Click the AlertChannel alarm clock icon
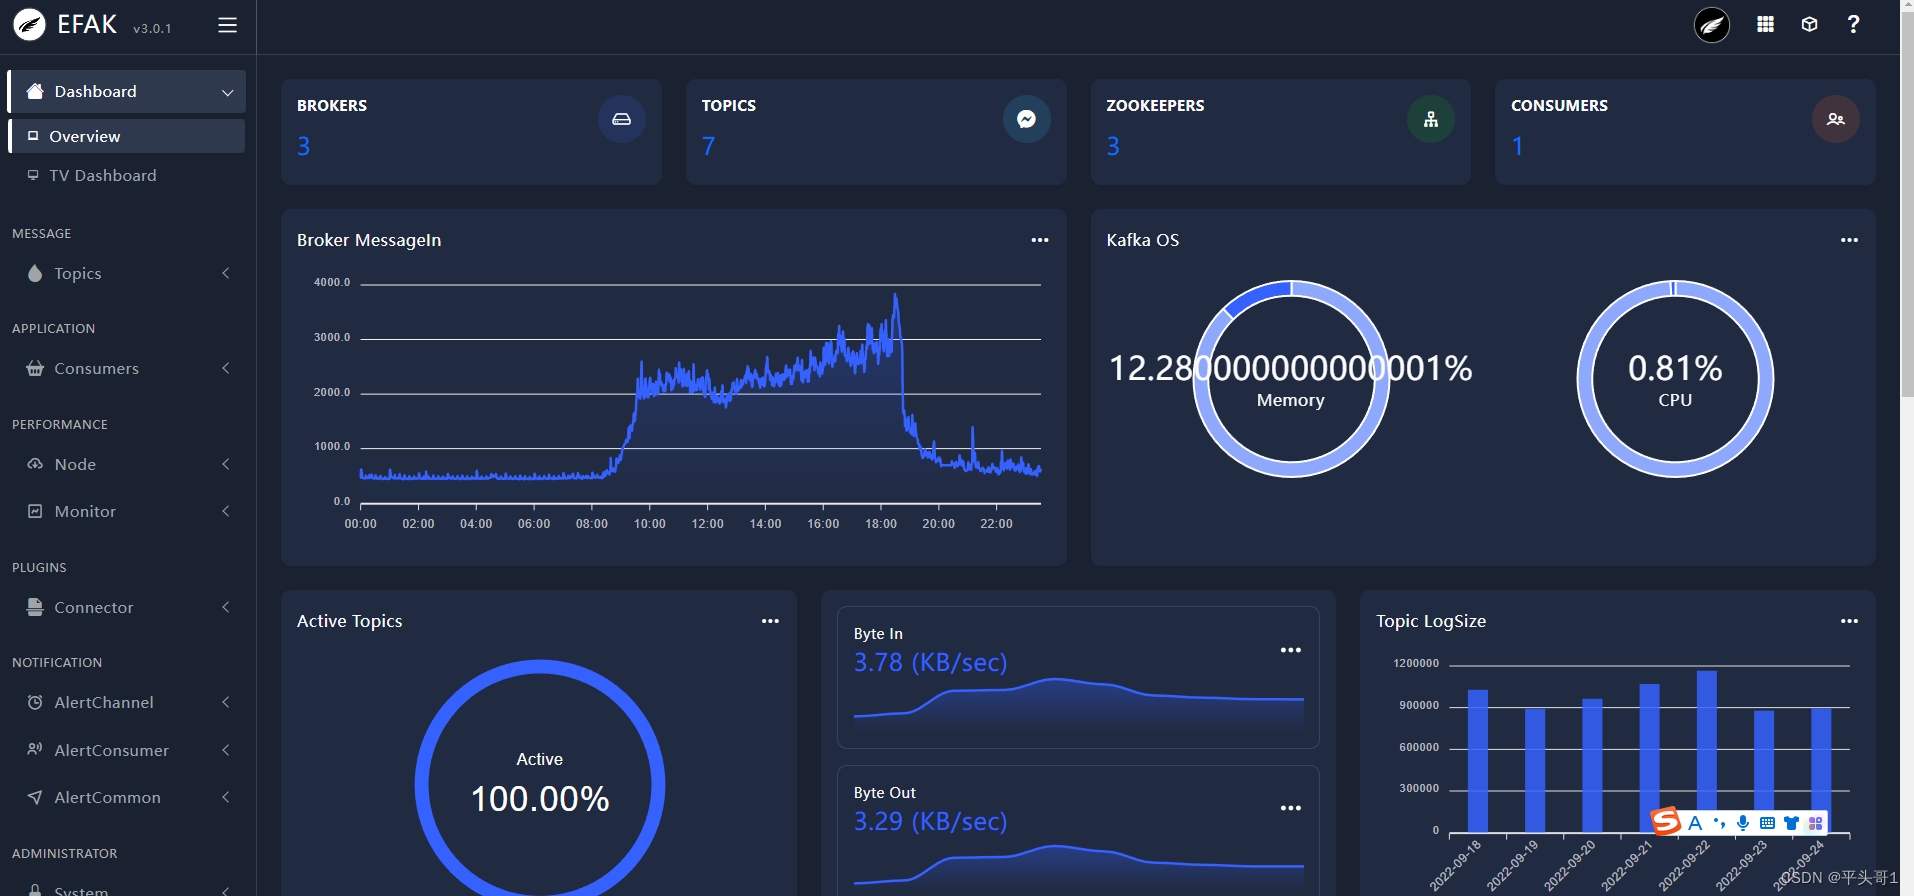This screenshot has height=896, width=1914. 35,702
